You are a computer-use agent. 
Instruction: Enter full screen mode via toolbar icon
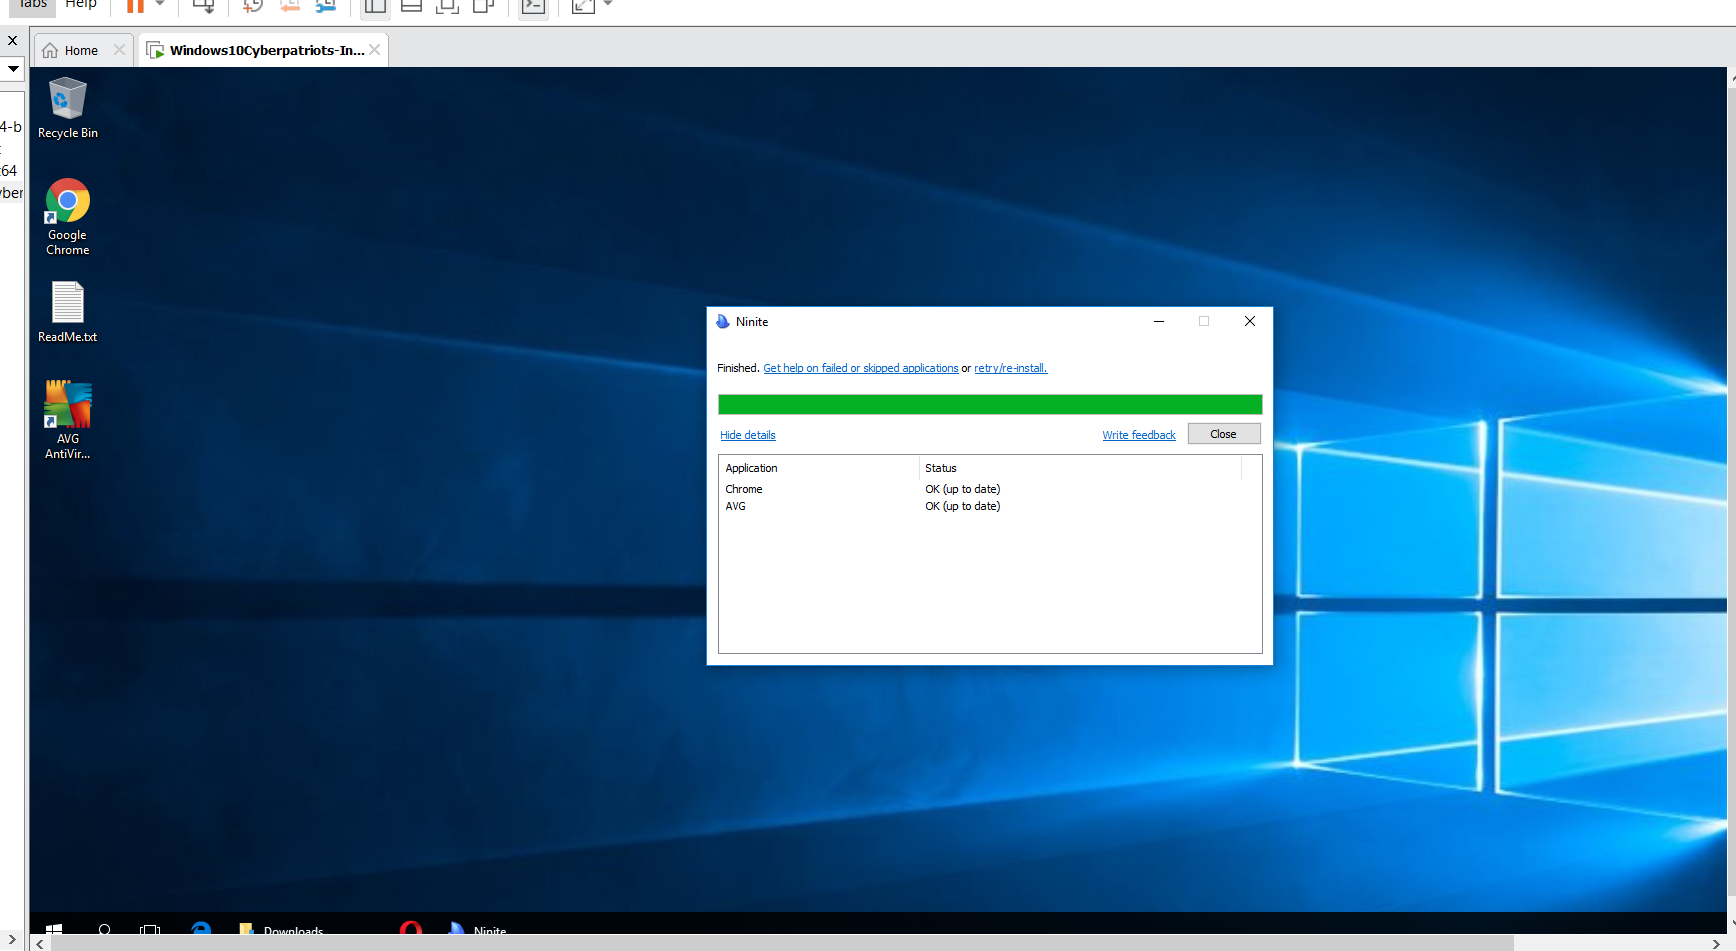click(x=447, y=5)
